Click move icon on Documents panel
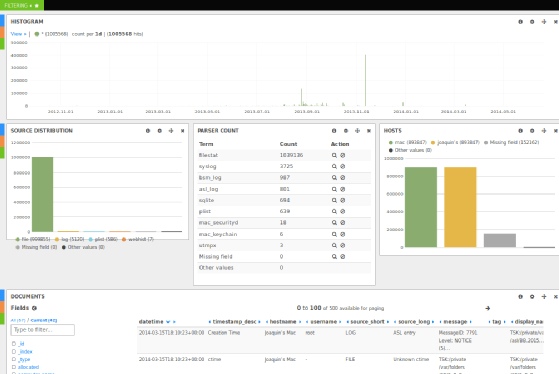Image resolution: width=559 pixels, height=374 pixels. click(544, 297)
